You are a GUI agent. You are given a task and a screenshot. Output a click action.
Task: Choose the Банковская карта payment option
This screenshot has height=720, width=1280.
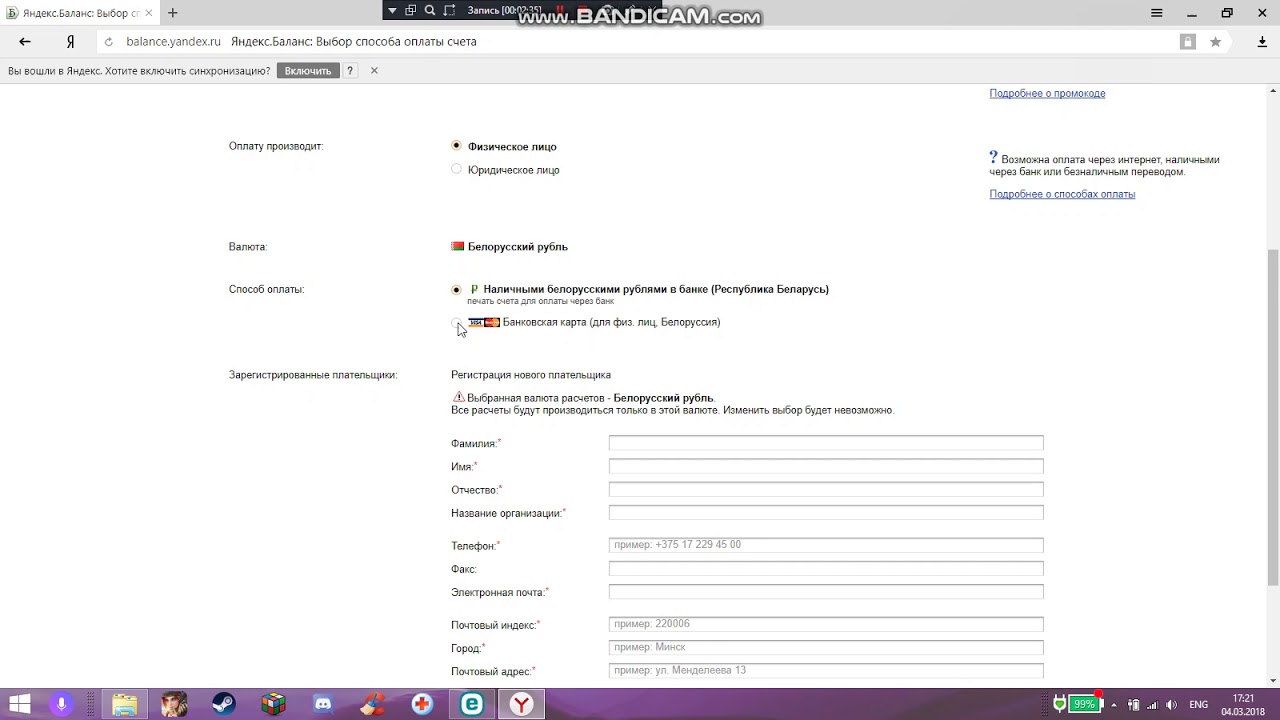coord(456,322)
